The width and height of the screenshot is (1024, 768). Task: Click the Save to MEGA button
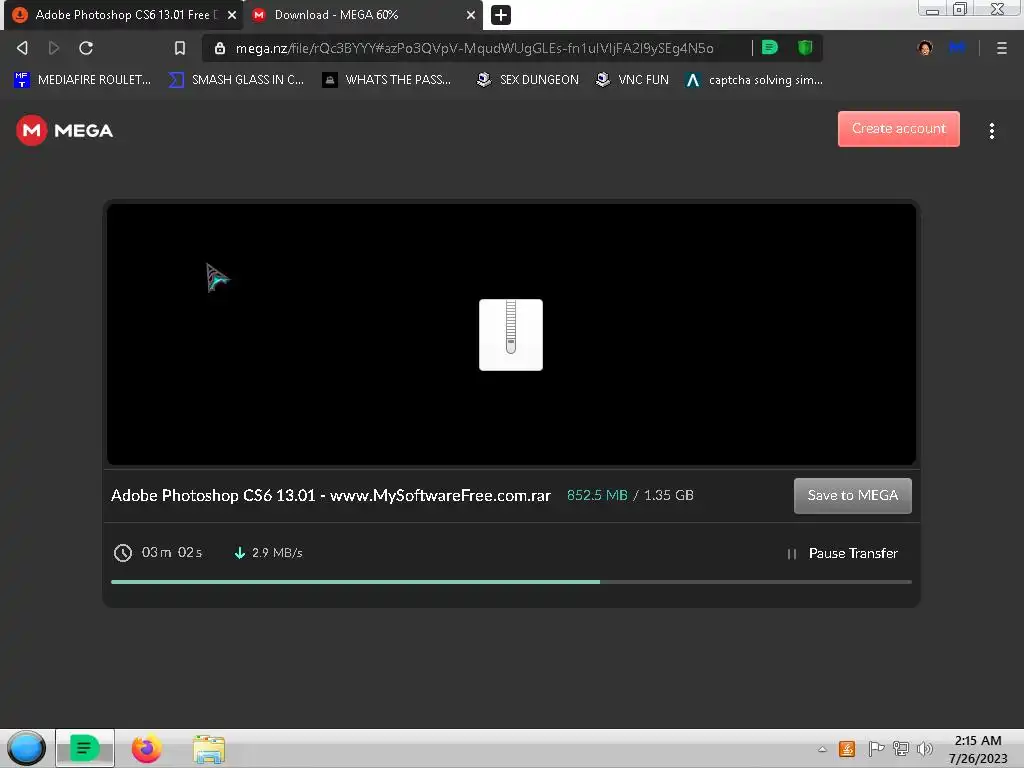(852, 496)
